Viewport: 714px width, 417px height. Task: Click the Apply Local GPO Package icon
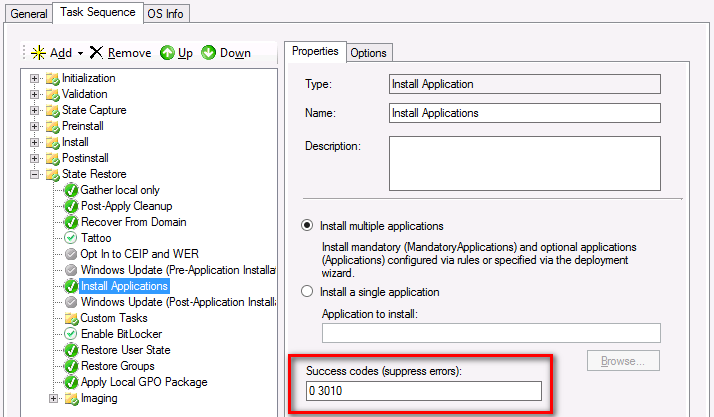pyautogui.click(x=71, y=382)
